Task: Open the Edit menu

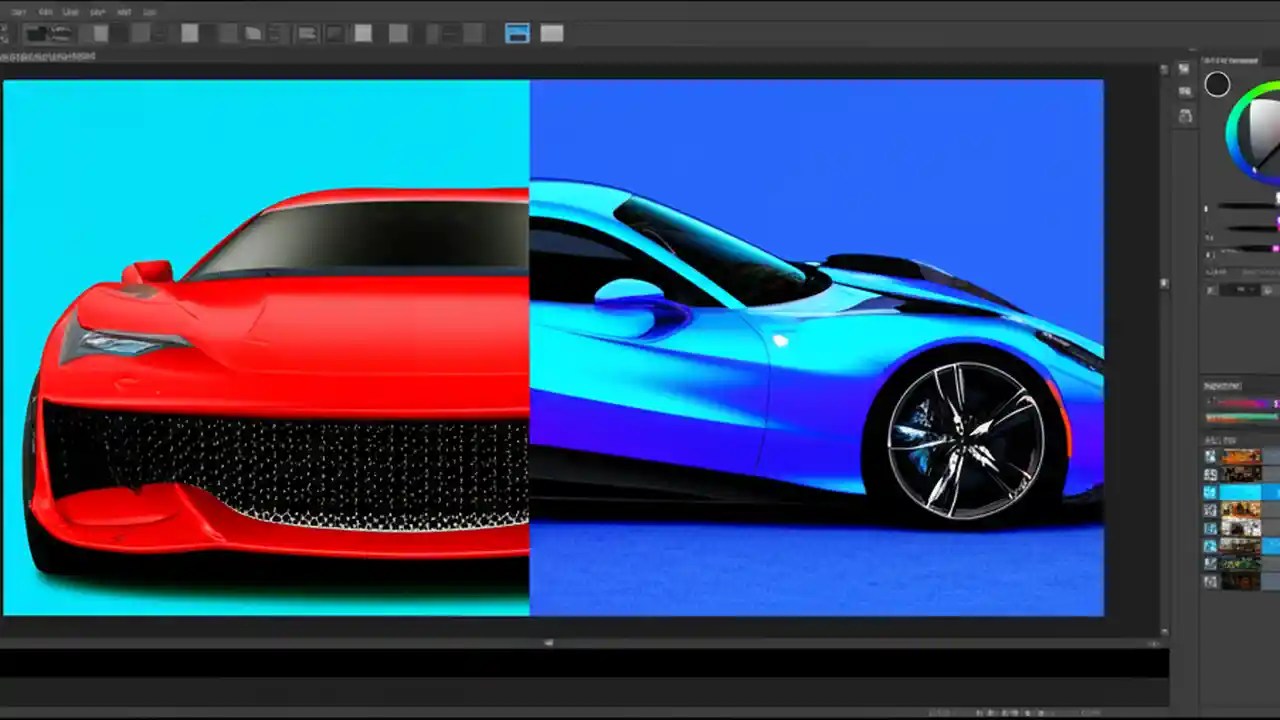Action: click(46, 11)
